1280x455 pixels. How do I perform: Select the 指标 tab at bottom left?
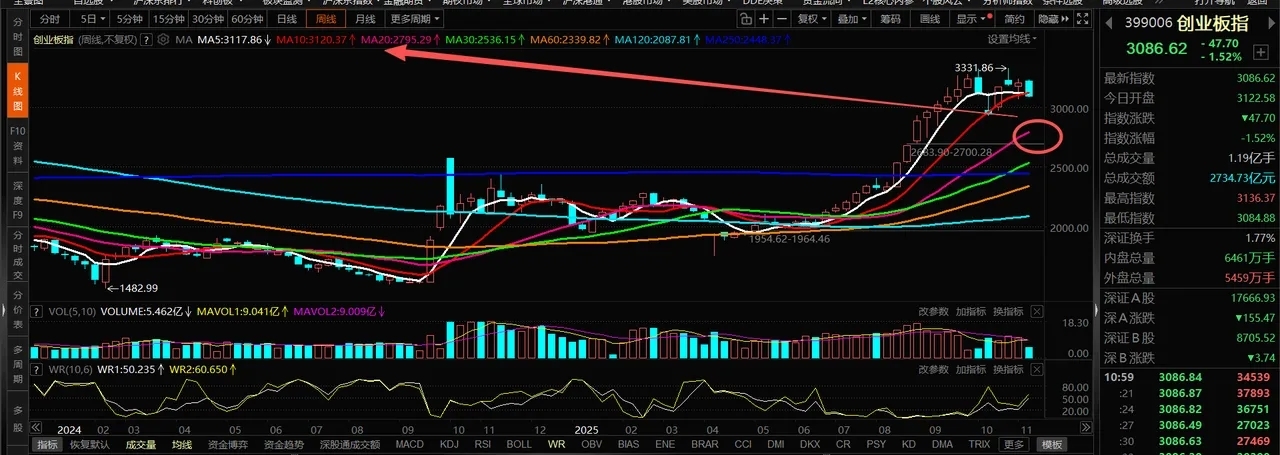pyautogui.click(x=47, y=444)
